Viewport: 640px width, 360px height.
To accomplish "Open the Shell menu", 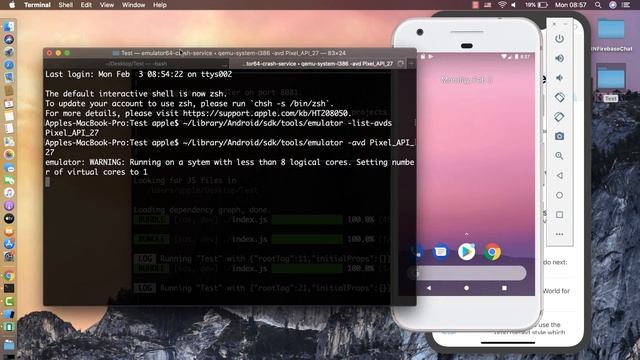I will (x=65, y=5).
